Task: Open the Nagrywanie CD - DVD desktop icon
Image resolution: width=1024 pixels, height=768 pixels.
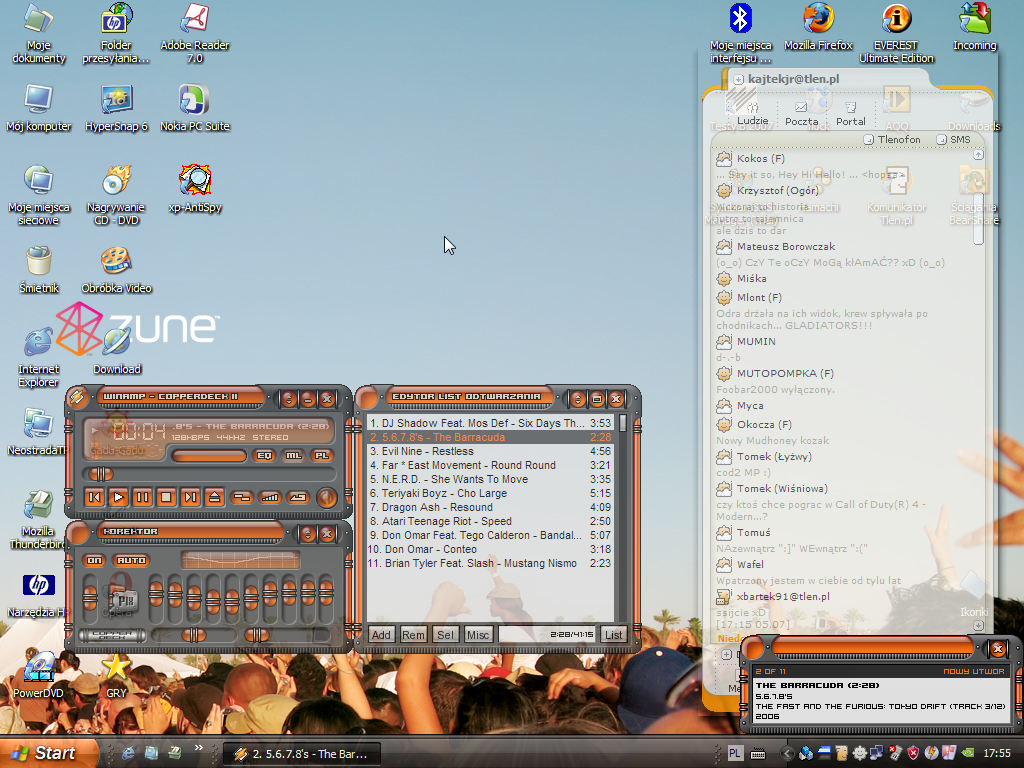Action: [x=116, y=195]
